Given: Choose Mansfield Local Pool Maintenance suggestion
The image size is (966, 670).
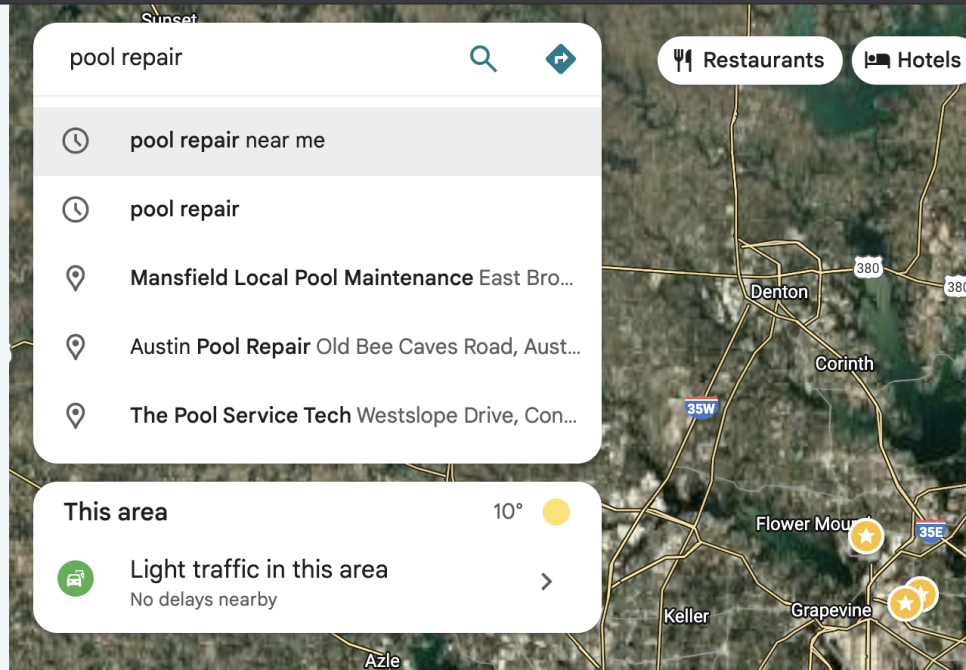Looking at the screenshot, I should point(301,278).
